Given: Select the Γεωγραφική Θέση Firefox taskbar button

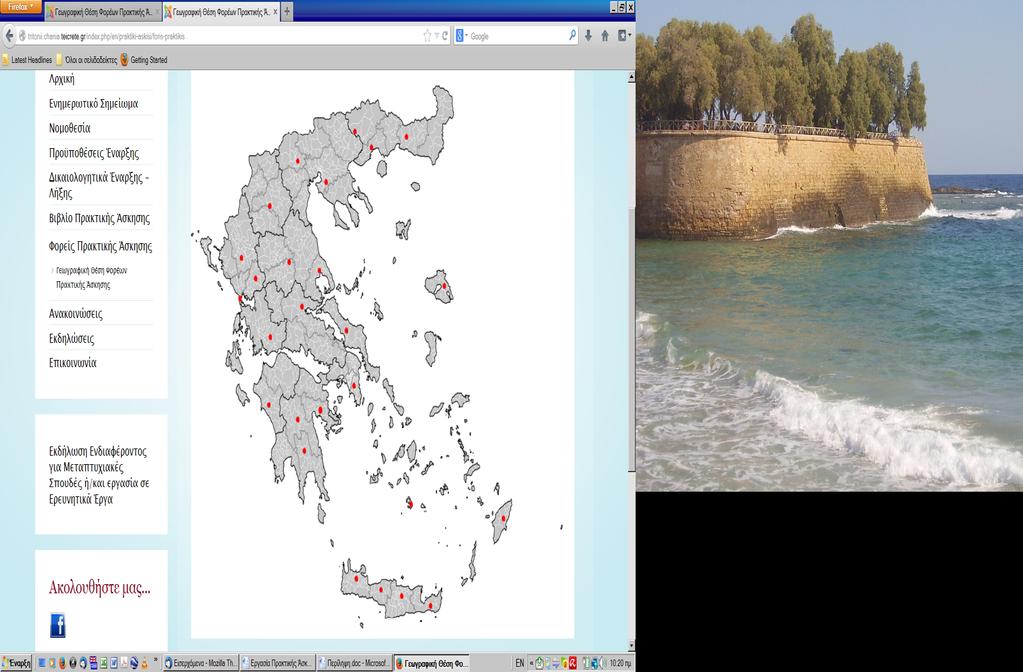Looking at the screenshot, I should [432, 663].
